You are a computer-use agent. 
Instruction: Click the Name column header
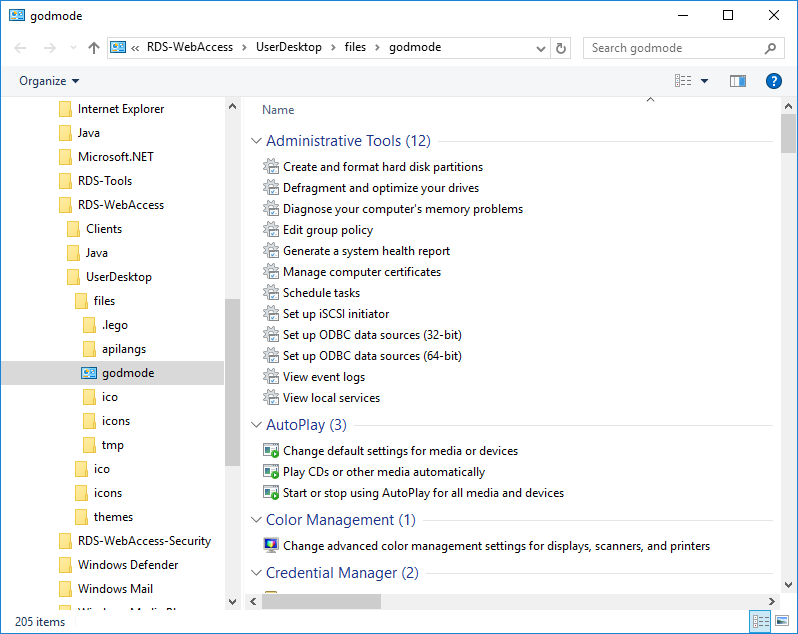278,110
